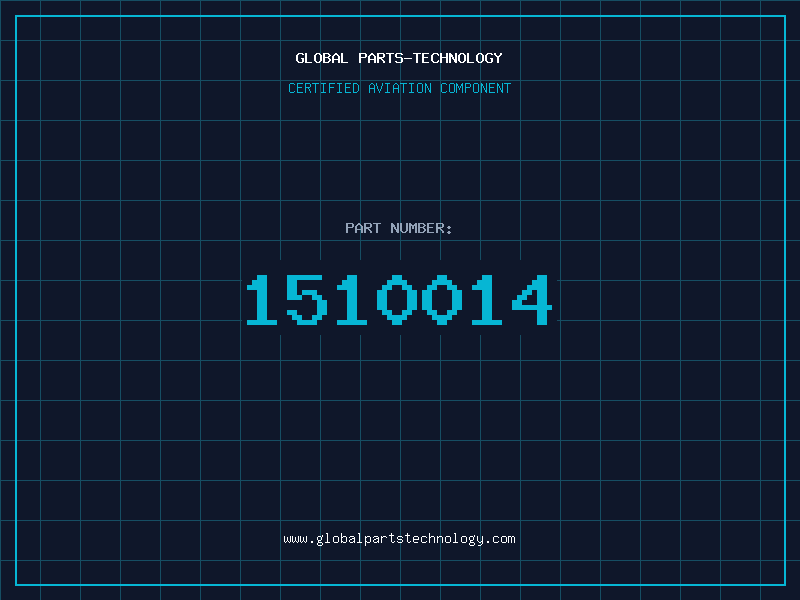The width and height of the screenshot is (800, 600).
Task: Click the GLOBAL PARTS-TECHNOLOGY heading
Action: pyautogui.click(x=399, y=58)
